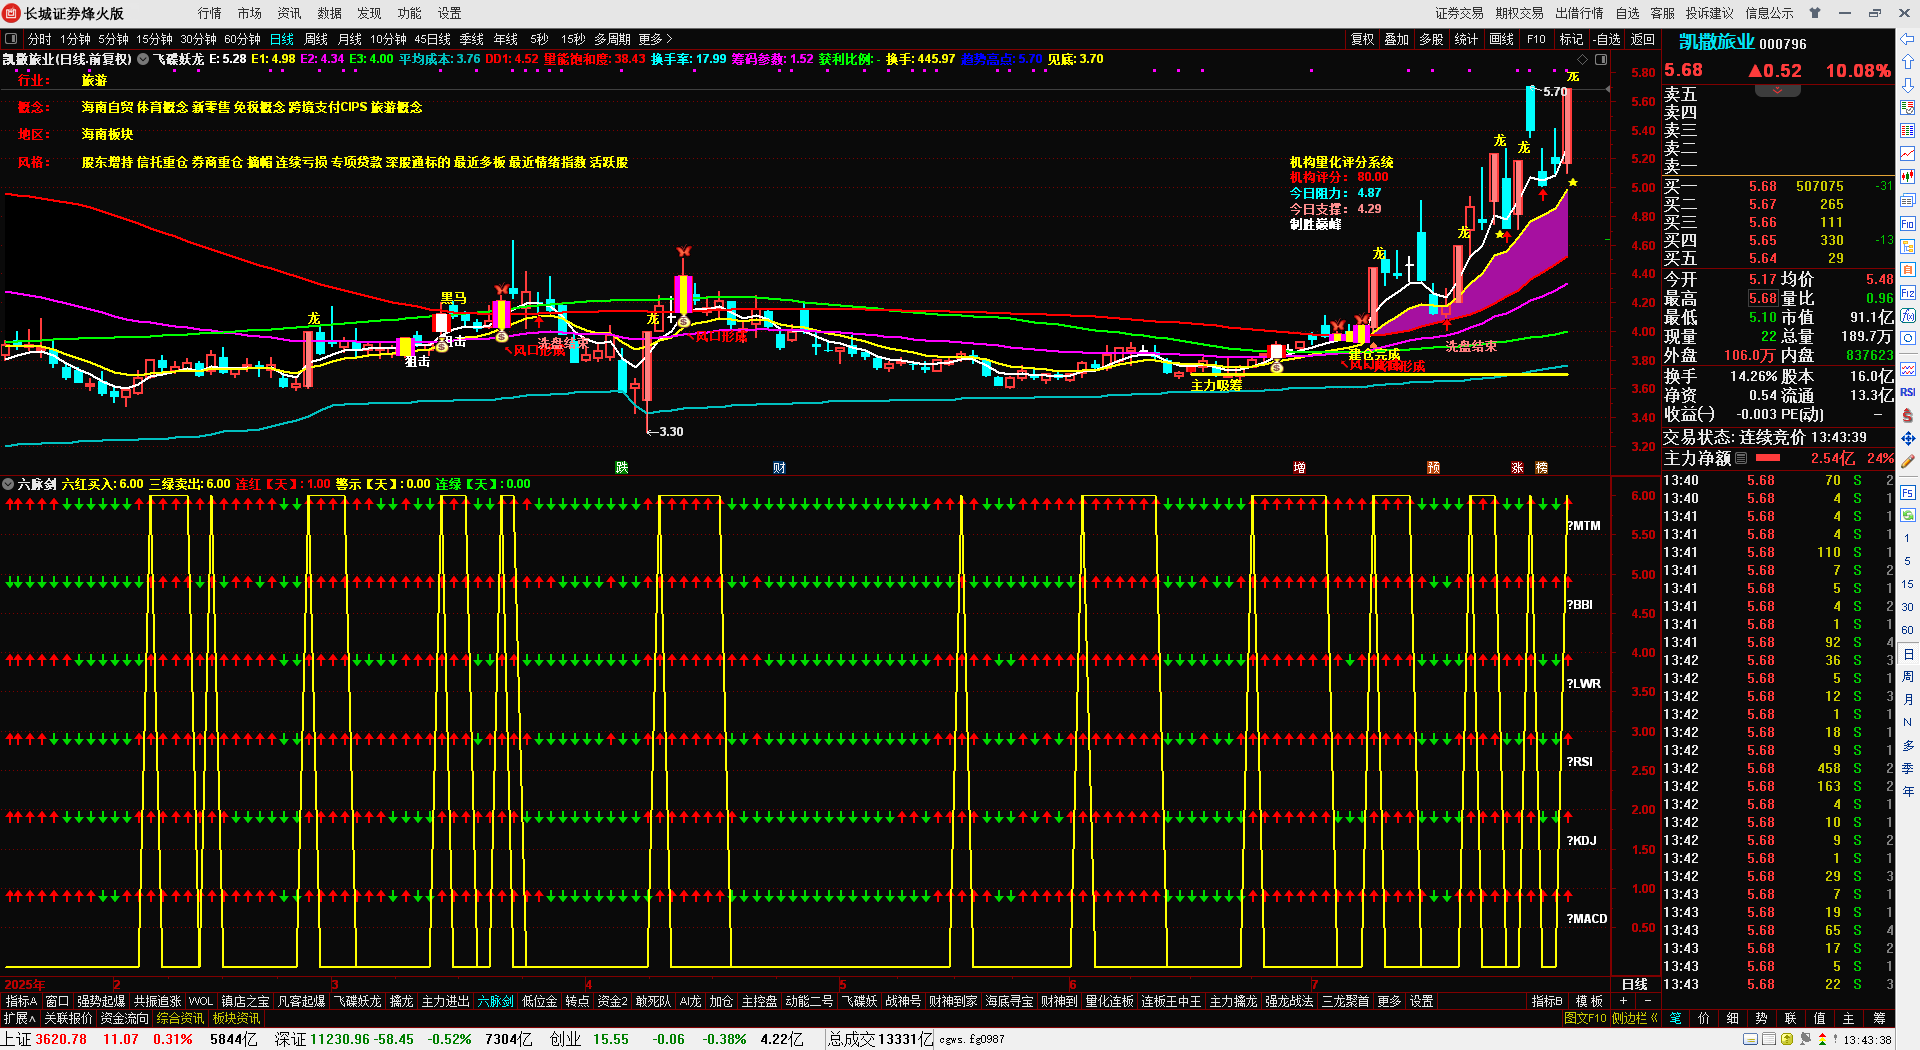Click the small list icon beside 主力净额
The width and height of the screenshot is (1920, 1050).
coord(1741,458)
